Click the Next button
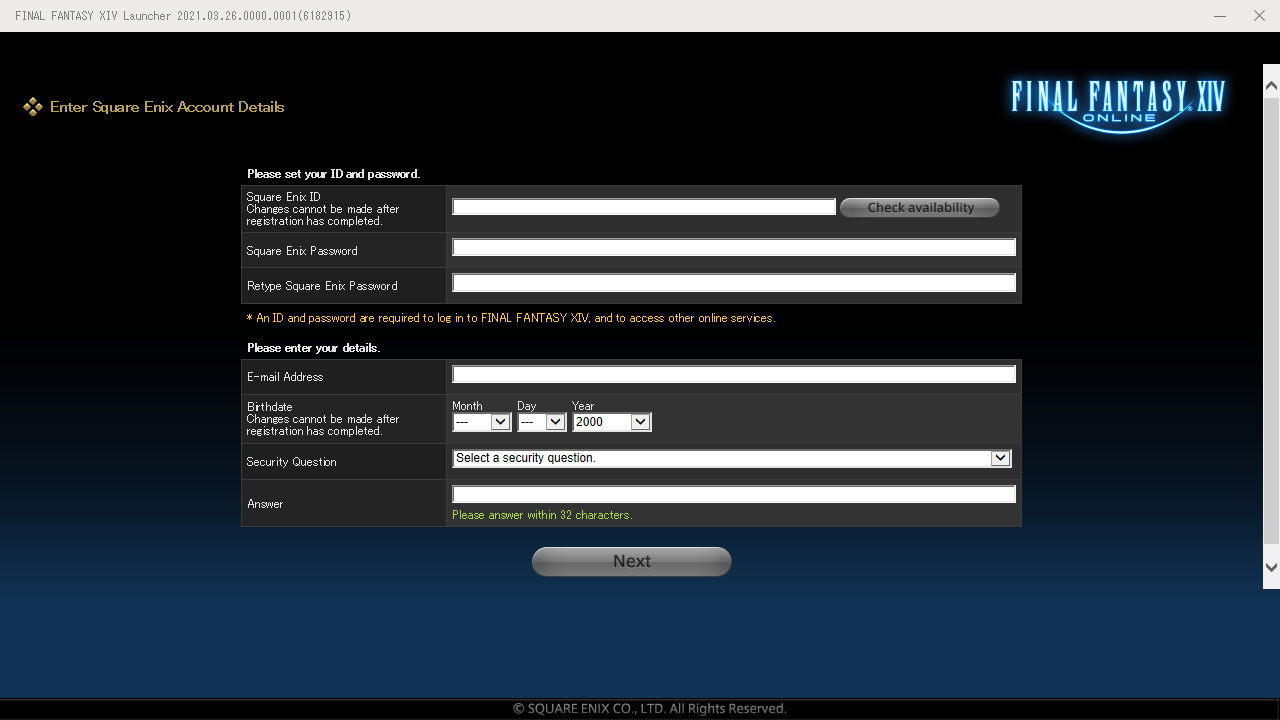The width and height of the screenshot is (1280, 720). tap(631, 561)
